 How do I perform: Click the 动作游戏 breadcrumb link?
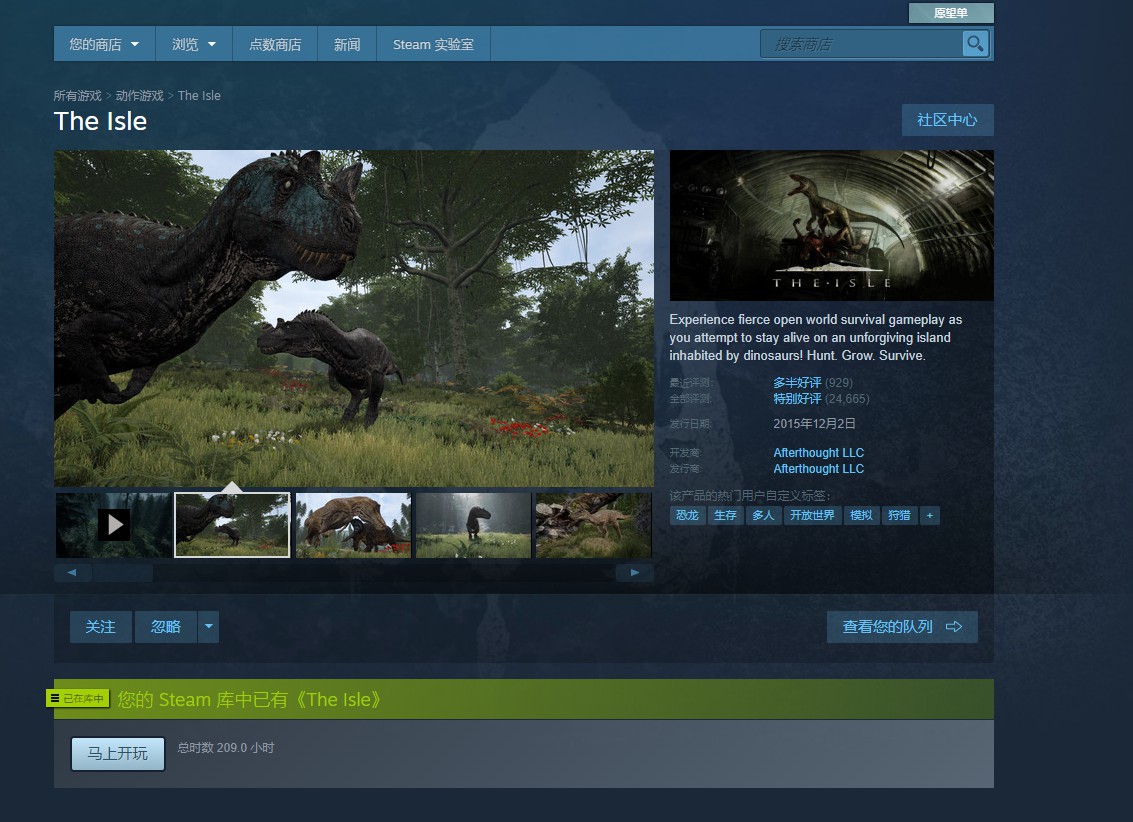pyautogui.click(x=139, y=95)
